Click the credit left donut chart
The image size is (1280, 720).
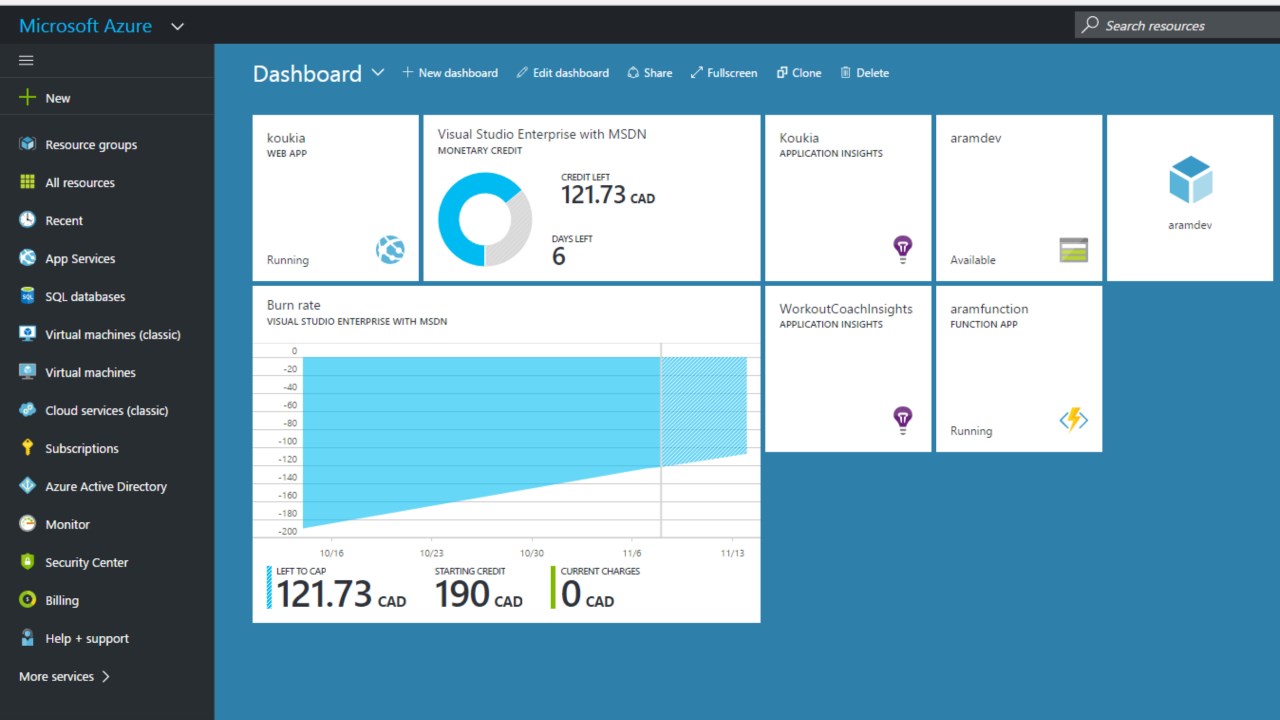coord(485,220)
